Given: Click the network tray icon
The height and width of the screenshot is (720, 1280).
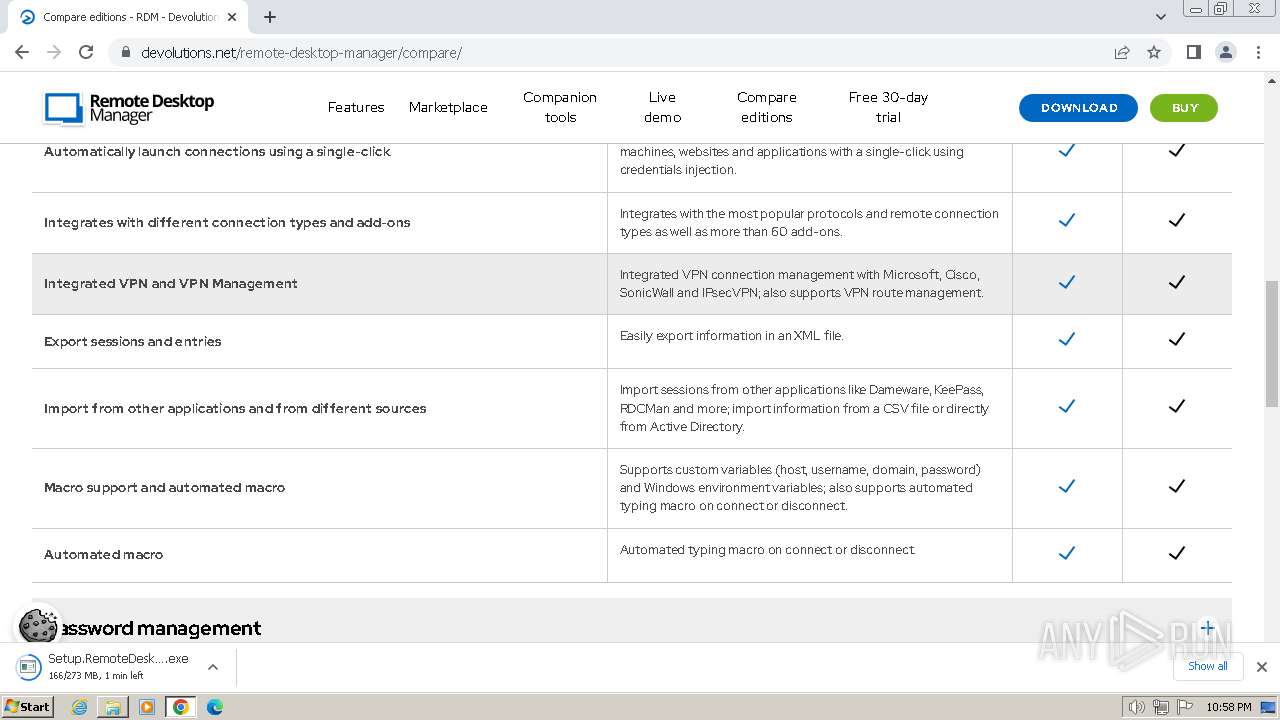Looking at the screenshot, I should coord(1160,707).
